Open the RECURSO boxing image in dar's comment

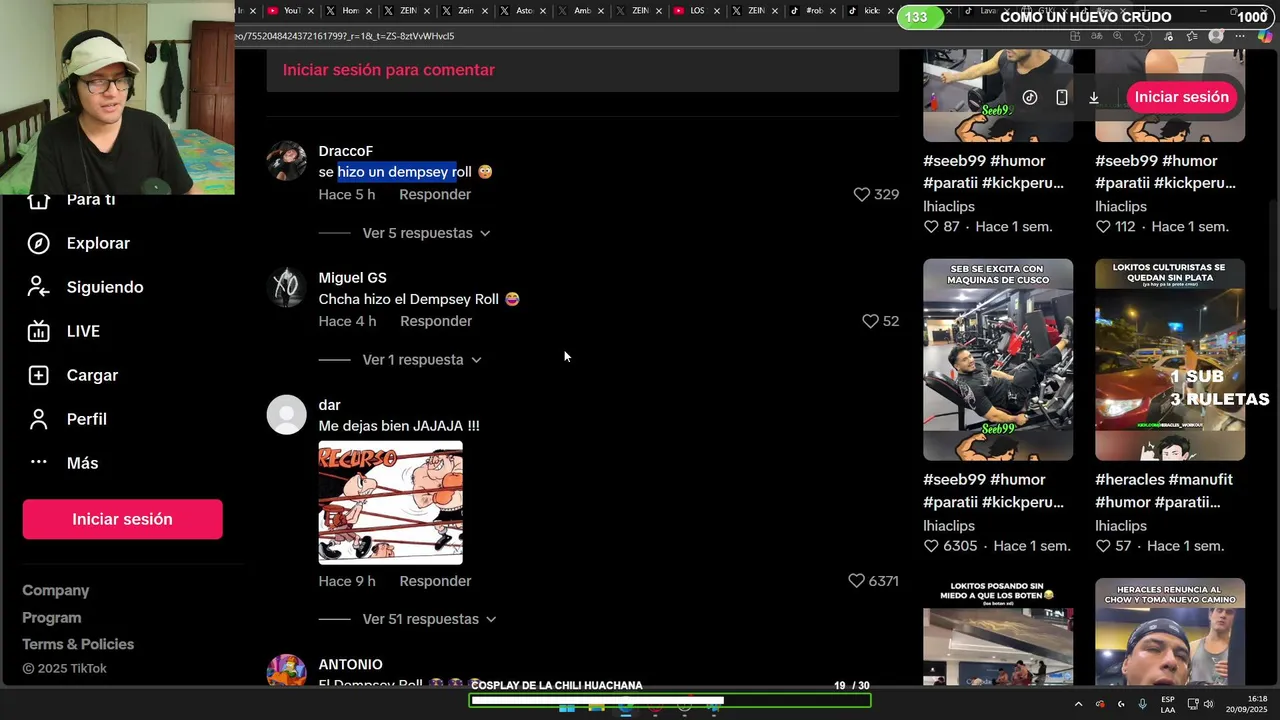click(390, 503)
